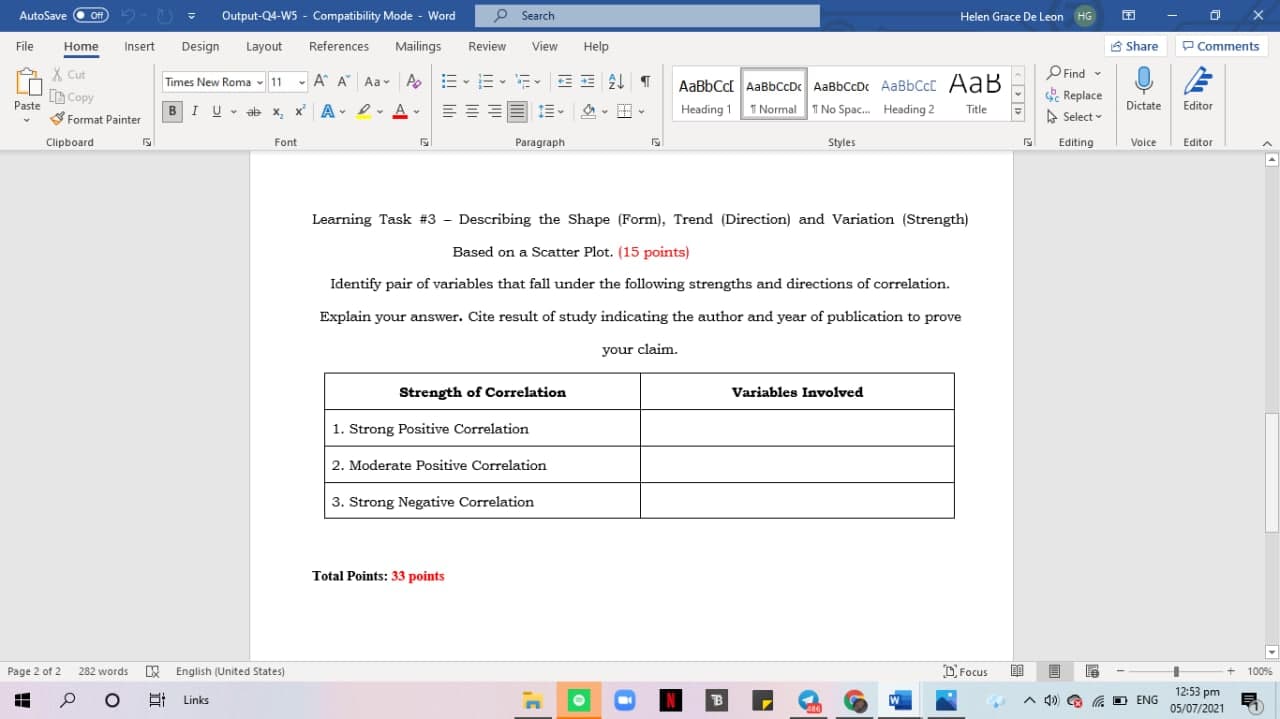Enable center text alignment
This screenshot has width=1280, height=719.
pyautogui.click(x=470, y=111)
